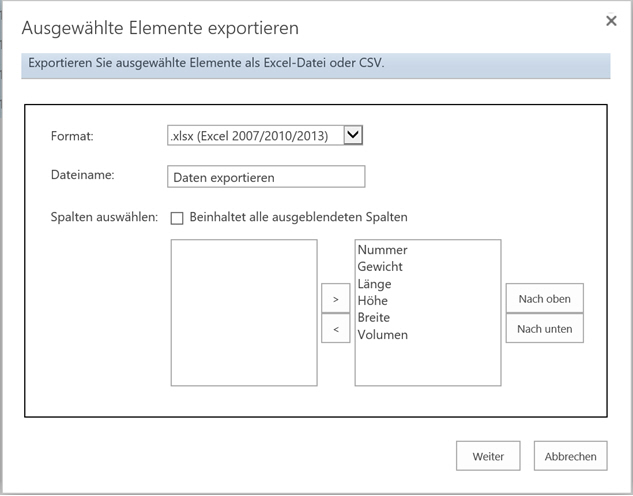Click the Nach unten button
Image resolution: width=633 pixels, height=496 pixels.
pyautogui.click(x=545, y=329)
